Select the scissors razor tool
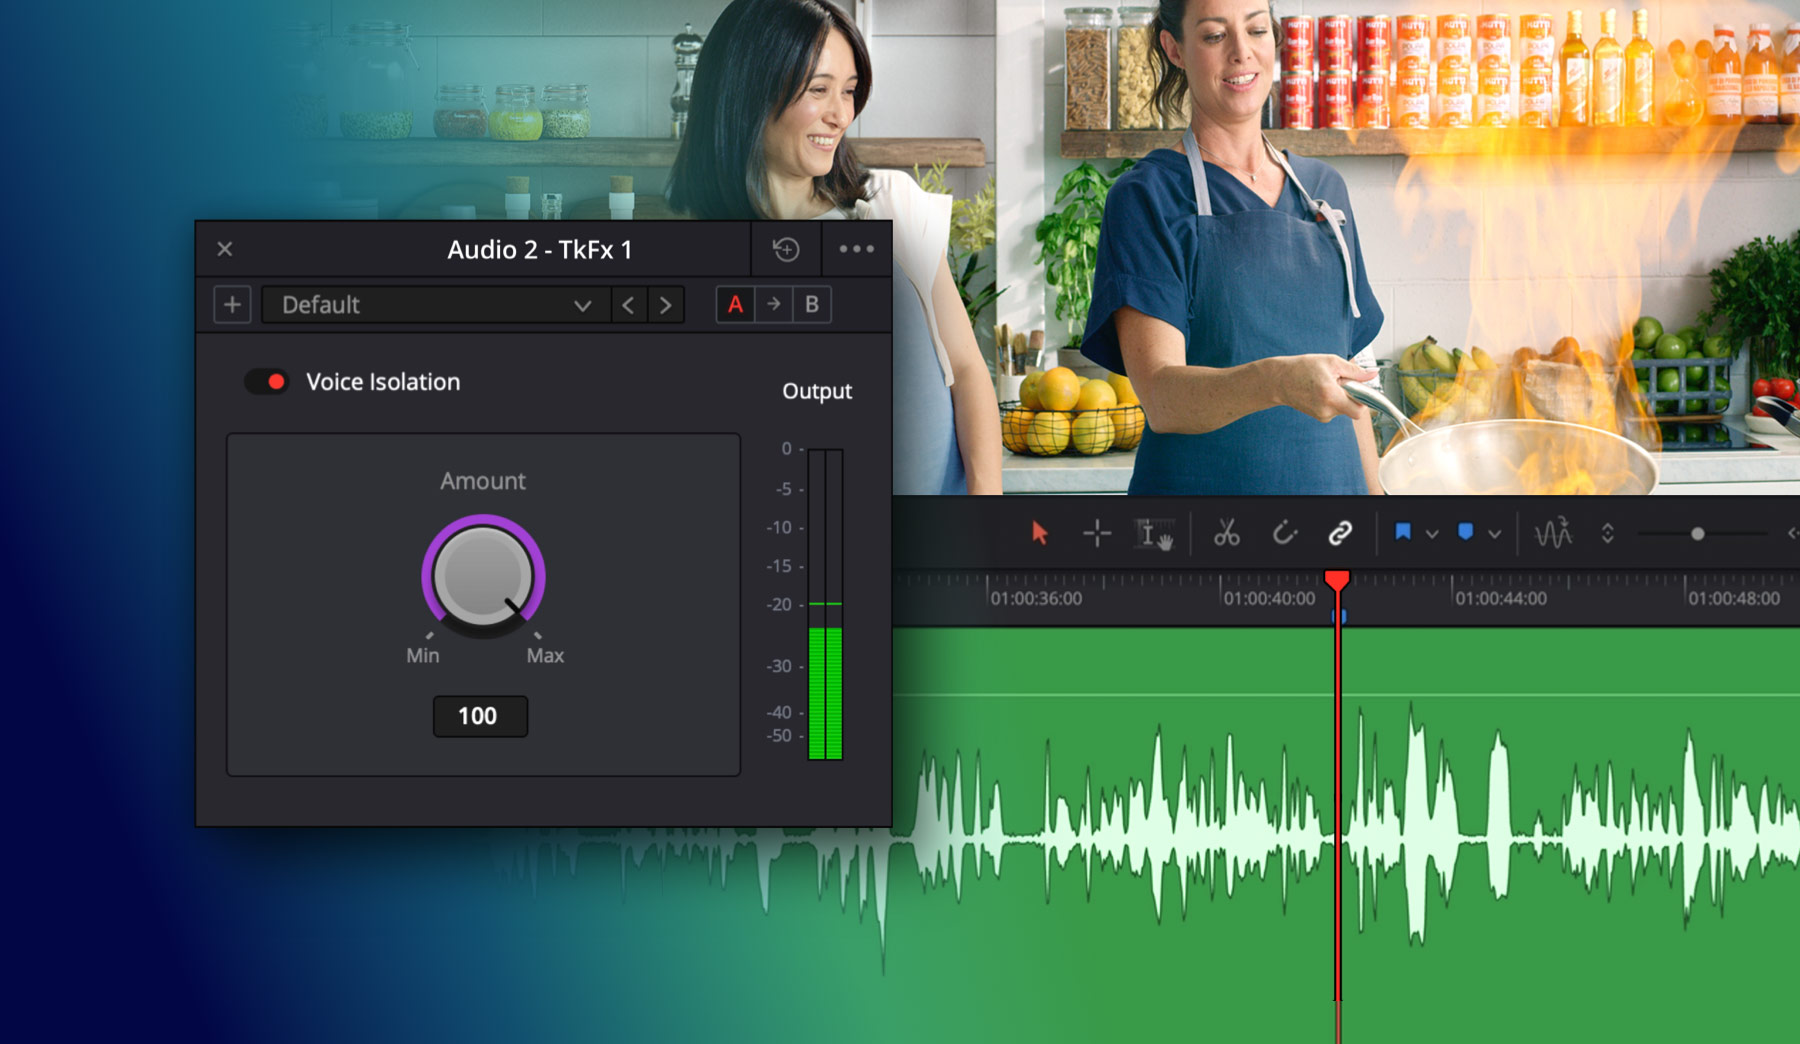The height and width of the screenshot is (1044, 1800). 1226,533
